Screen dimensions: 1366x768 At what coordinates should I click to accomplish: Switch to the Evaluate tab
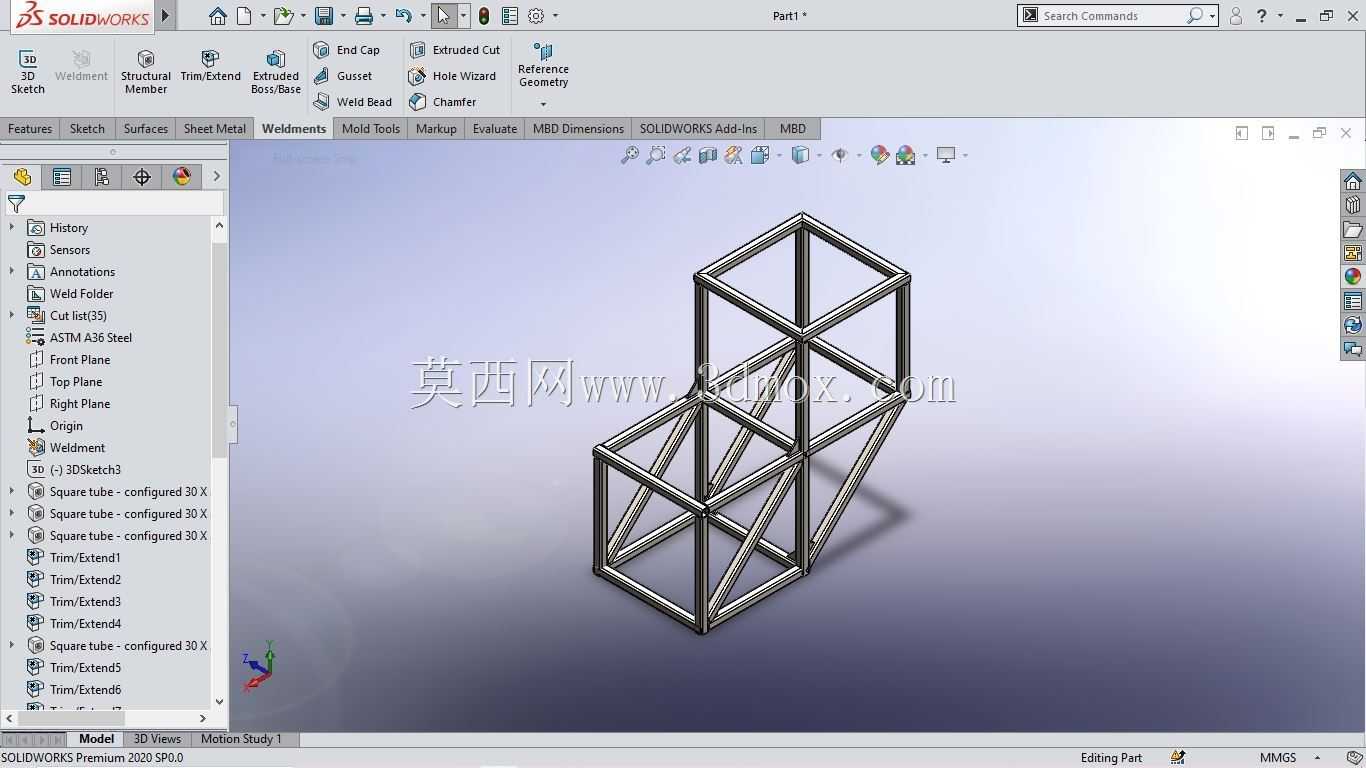click(495, 129)
